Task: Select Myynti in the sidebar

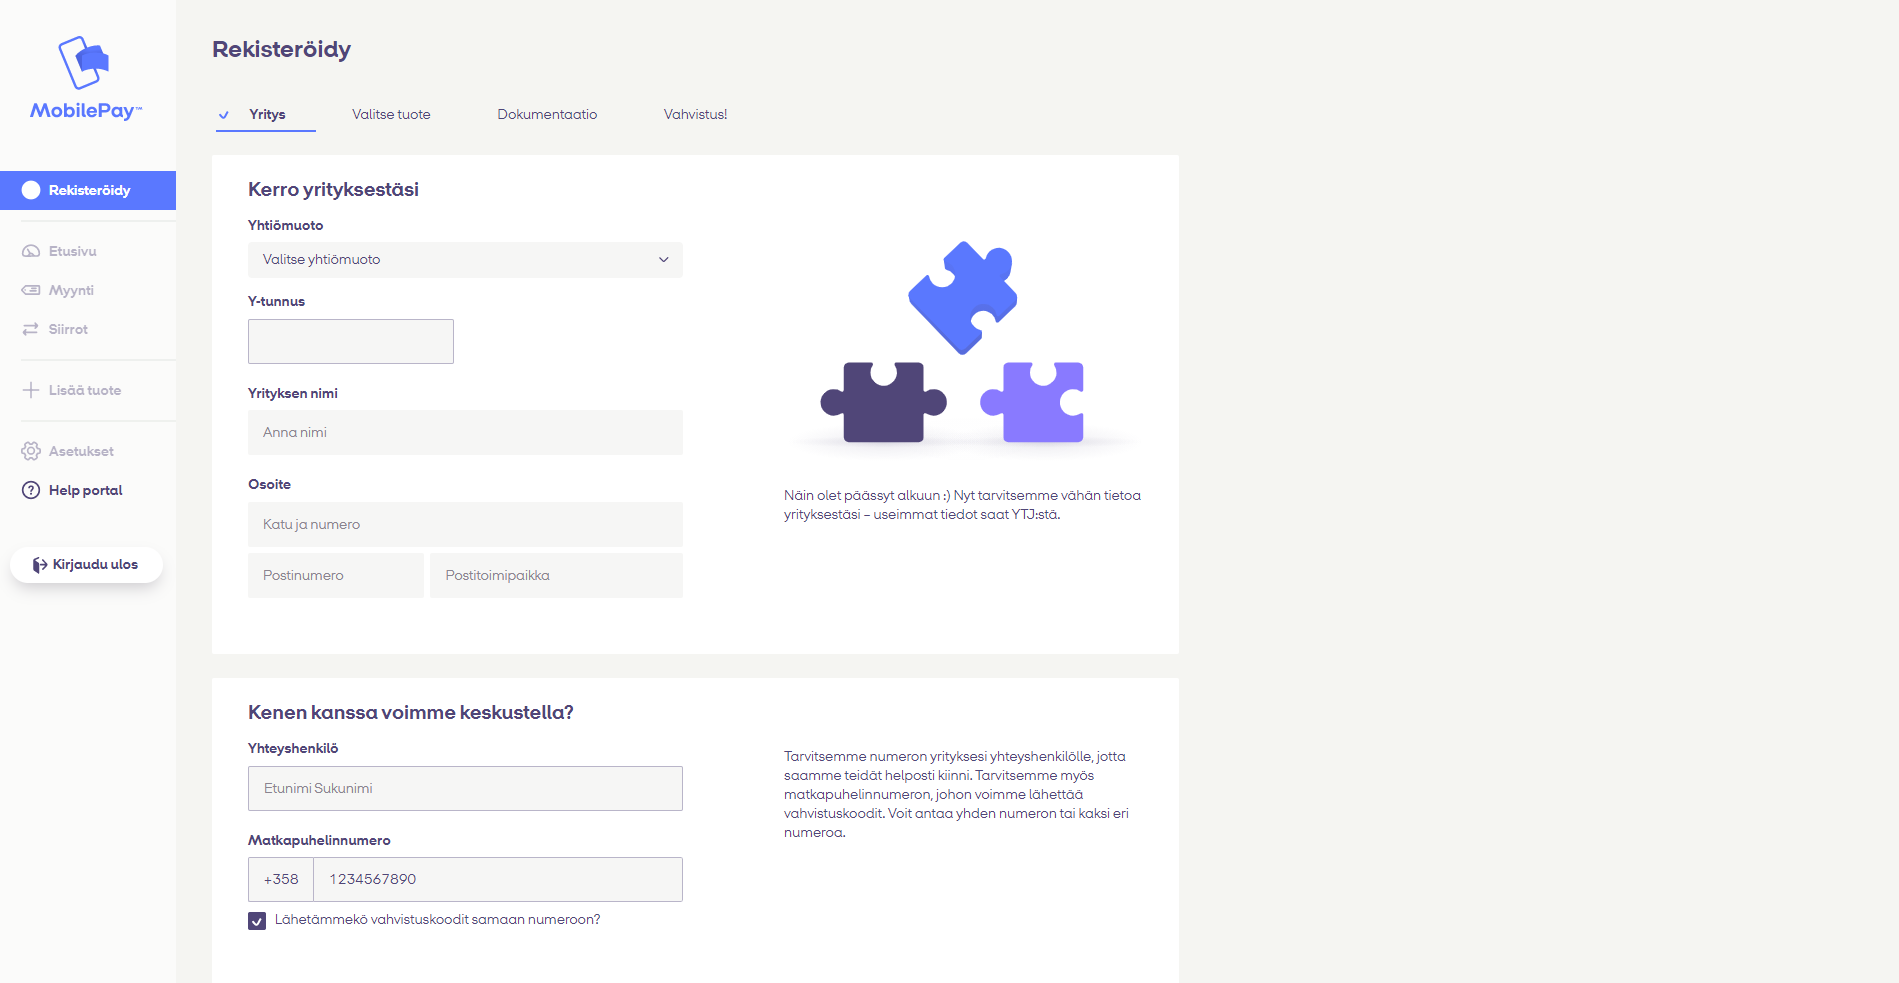Action: point(71,290)
